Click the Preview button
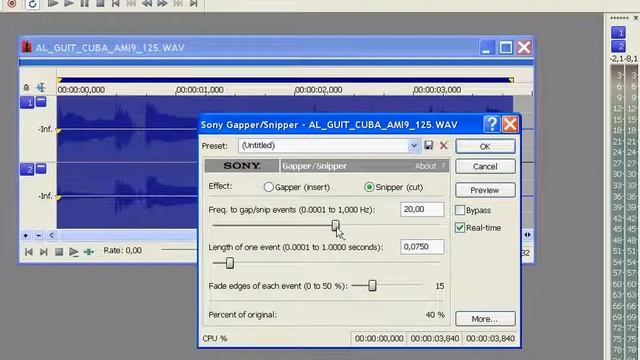This screenshot has height=360, width=640. [x=485, y=190]
